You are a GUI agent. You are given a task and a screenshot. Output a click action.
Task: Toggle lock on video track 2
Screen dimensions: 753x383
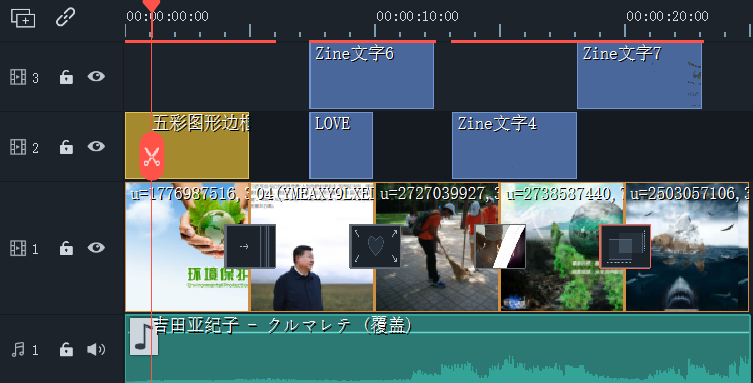66,147
